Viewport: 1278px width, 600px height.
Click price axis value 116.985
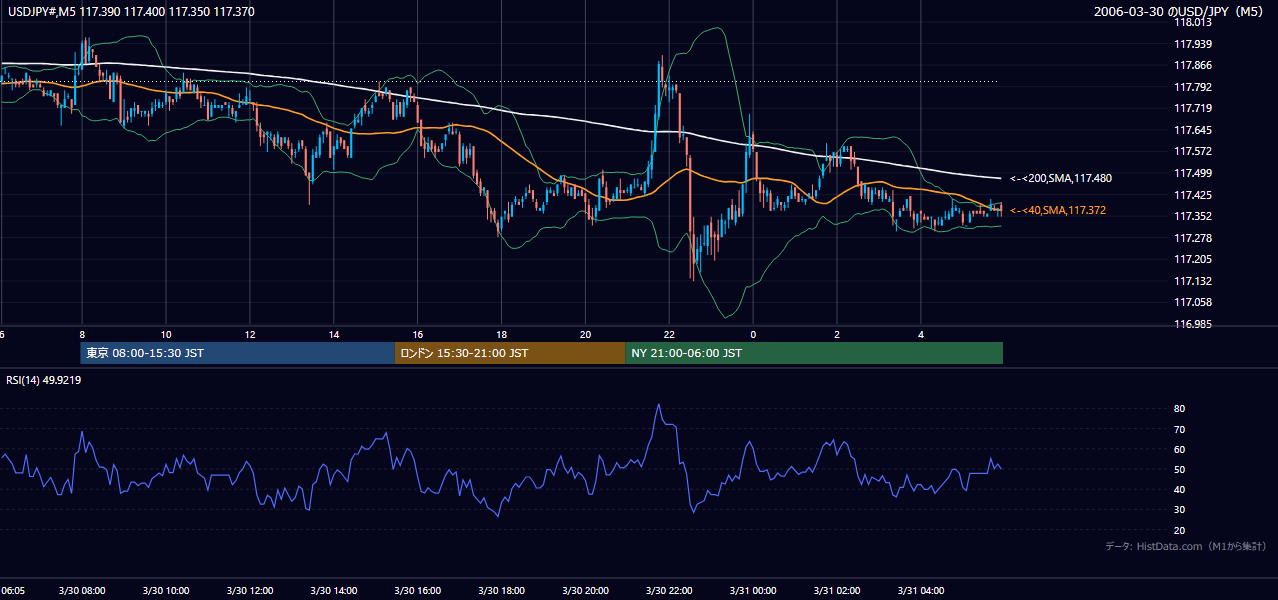[1194, 324]
